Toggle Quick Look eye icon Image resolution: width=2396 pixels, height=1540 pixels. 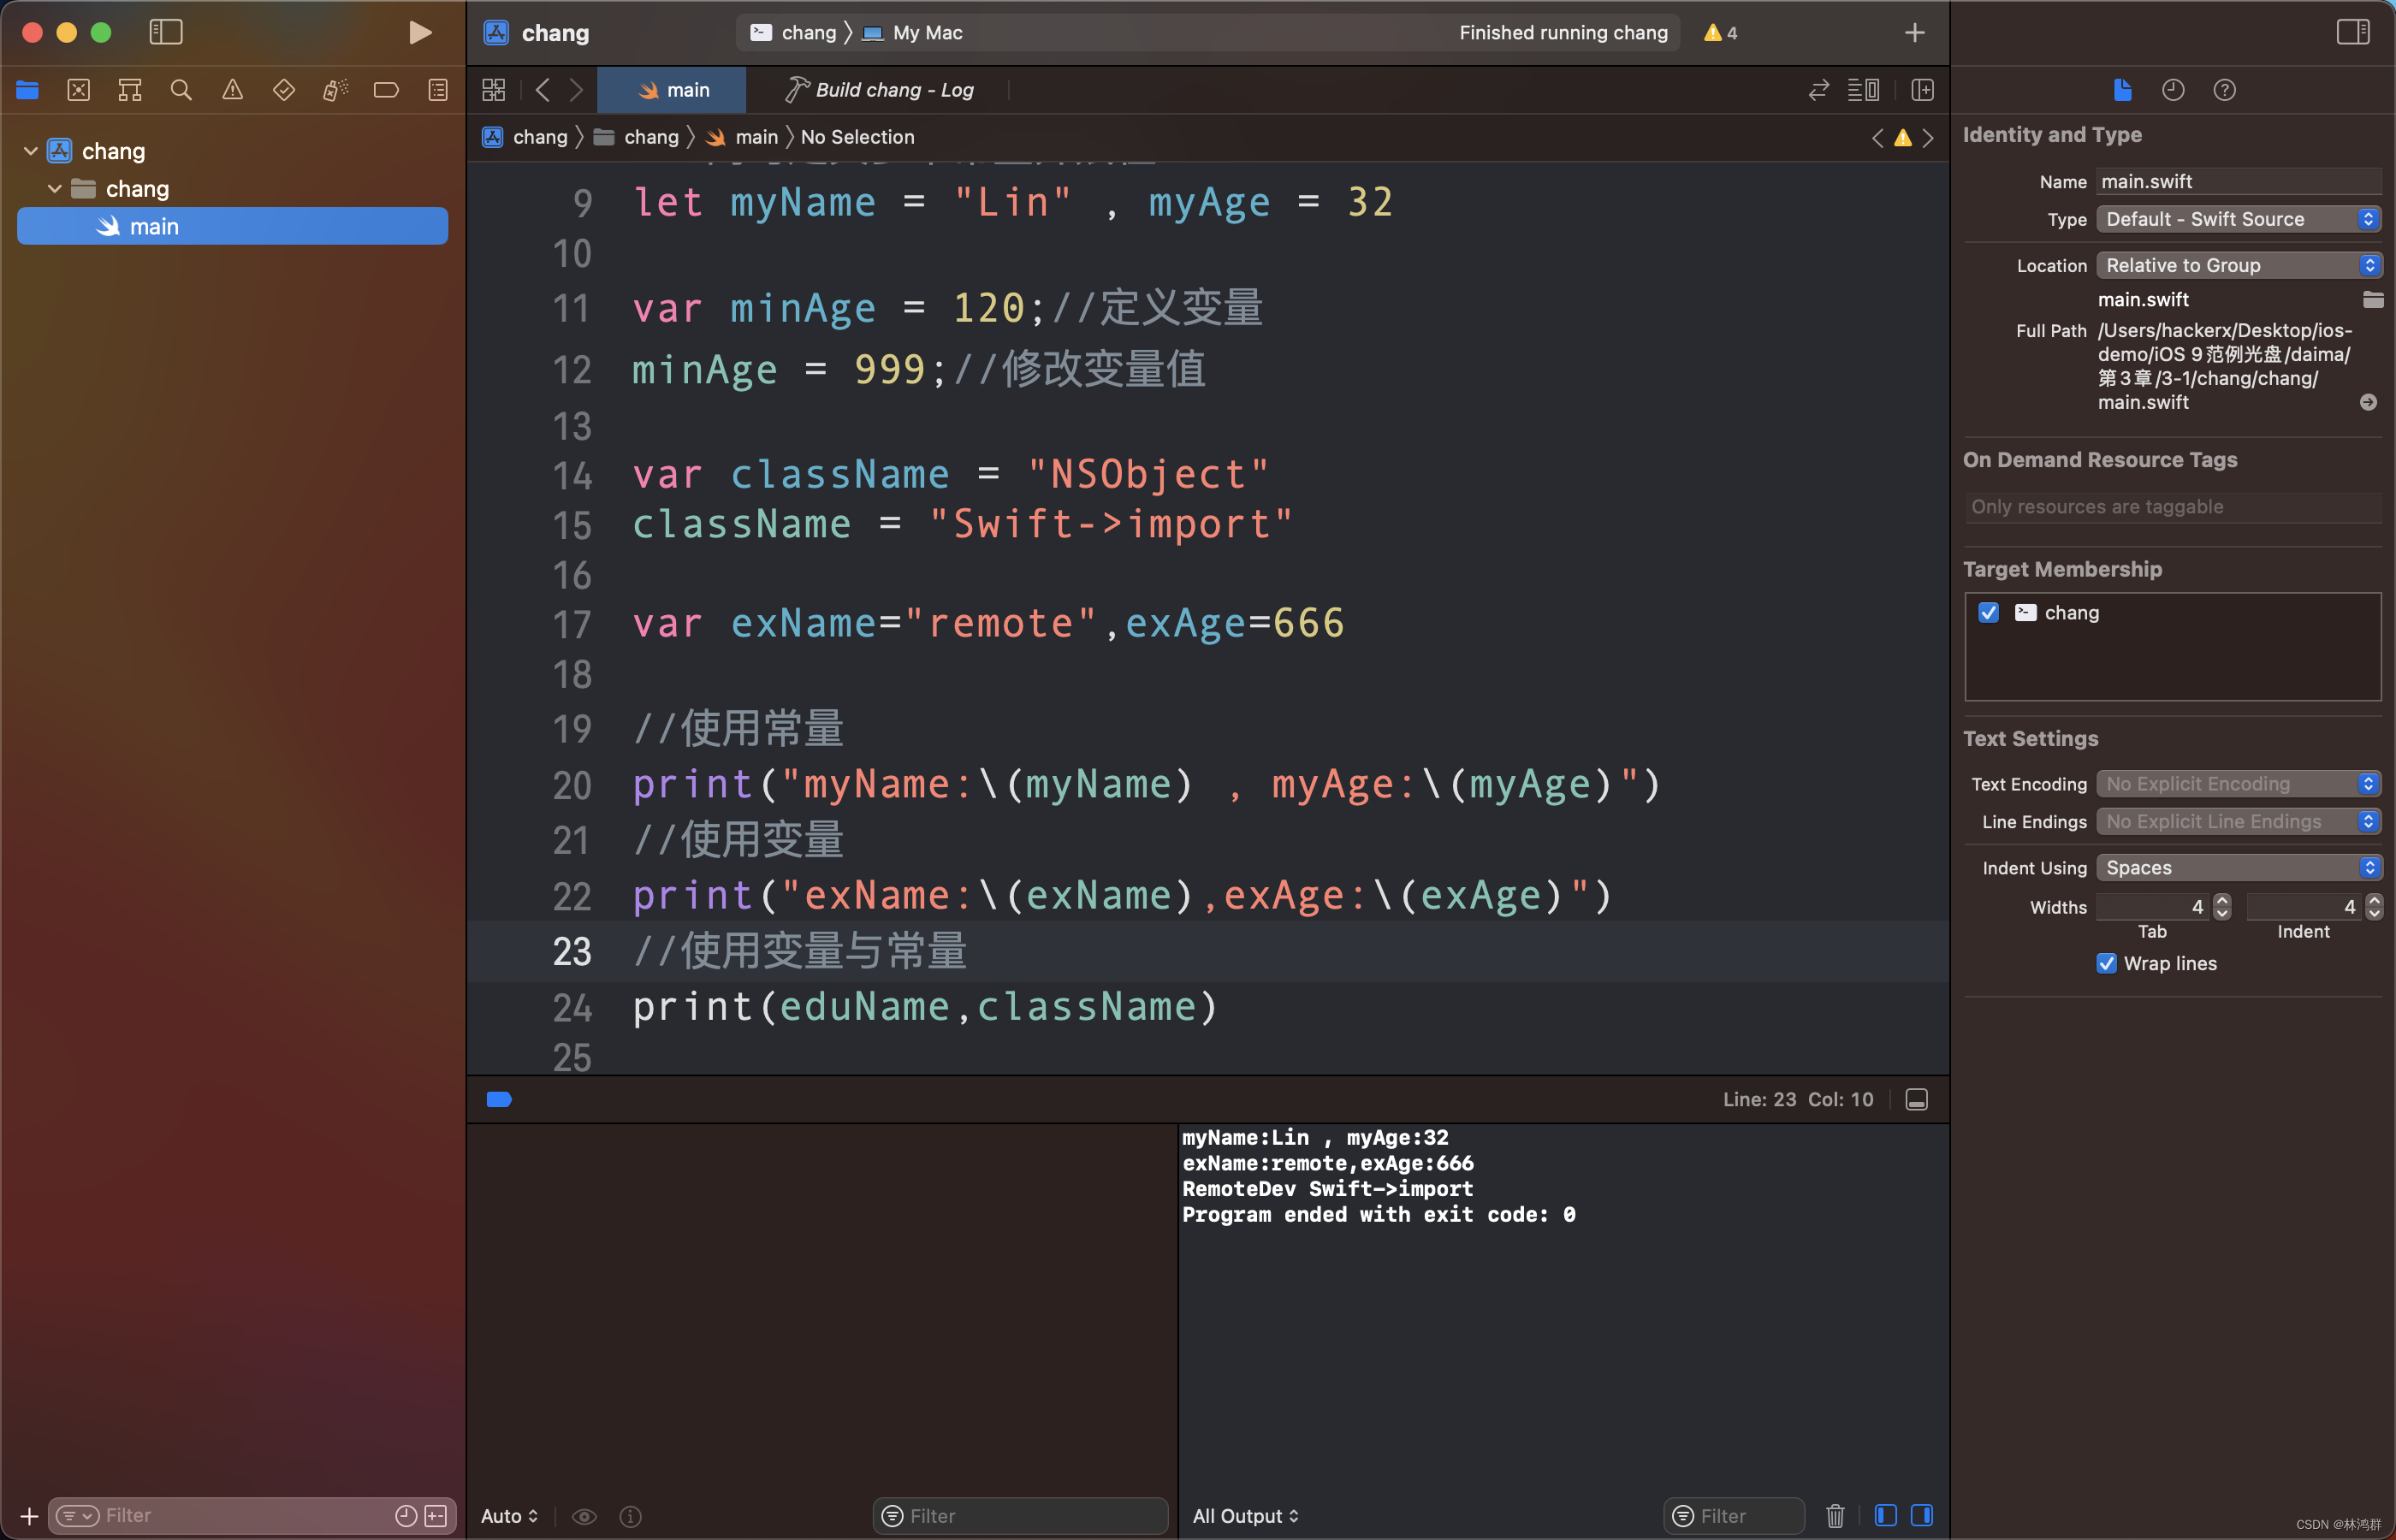[584, 1516]
